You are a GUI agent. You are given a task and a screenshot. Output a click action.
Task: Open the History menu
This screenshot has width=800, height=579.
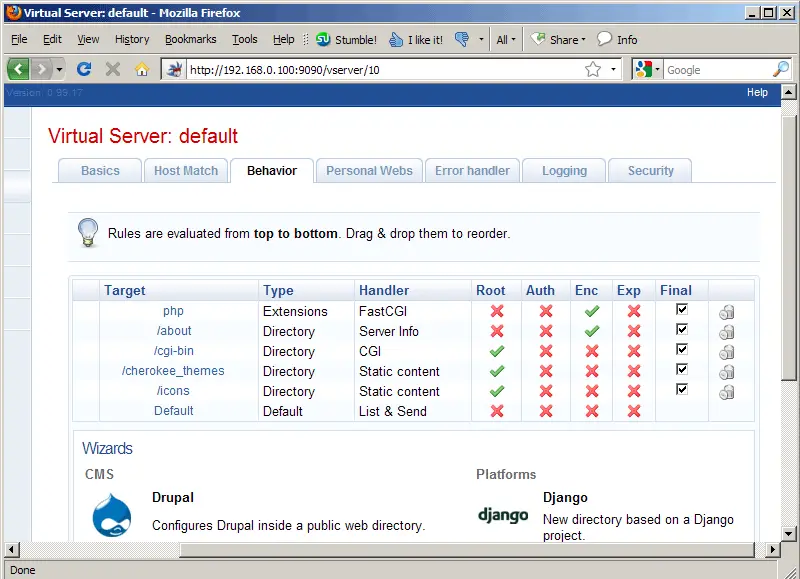tap(132, 39)
